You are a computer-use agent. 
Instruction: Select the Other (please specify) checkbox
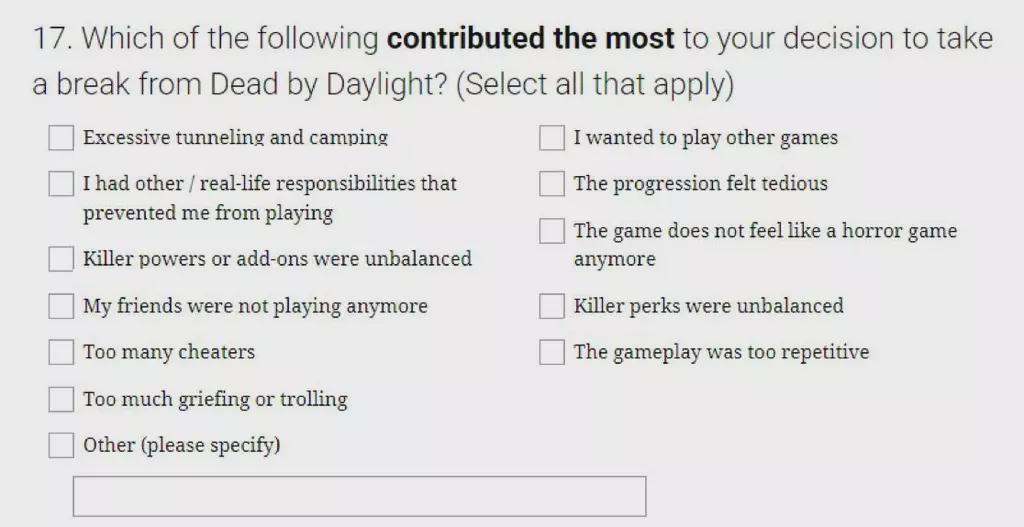61,445
